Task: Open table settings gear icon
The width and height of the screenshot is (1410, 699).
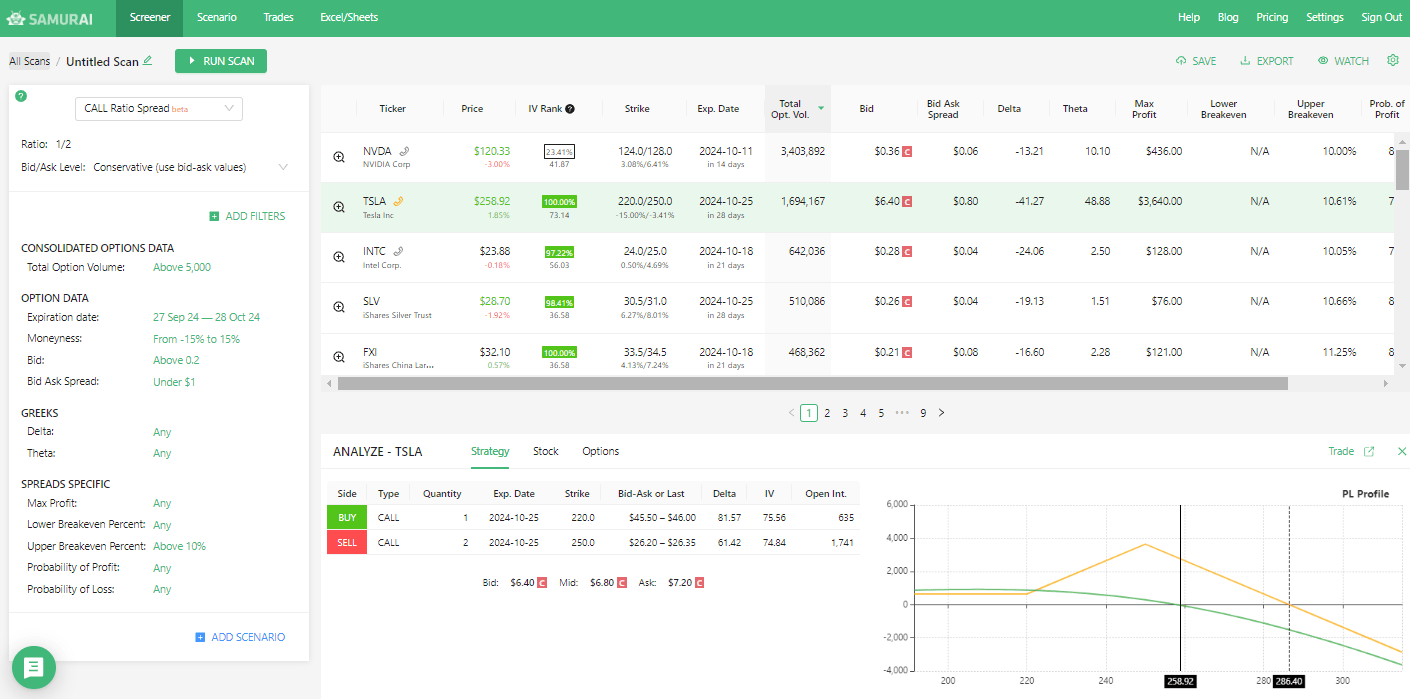Action: coord(1393,61)
